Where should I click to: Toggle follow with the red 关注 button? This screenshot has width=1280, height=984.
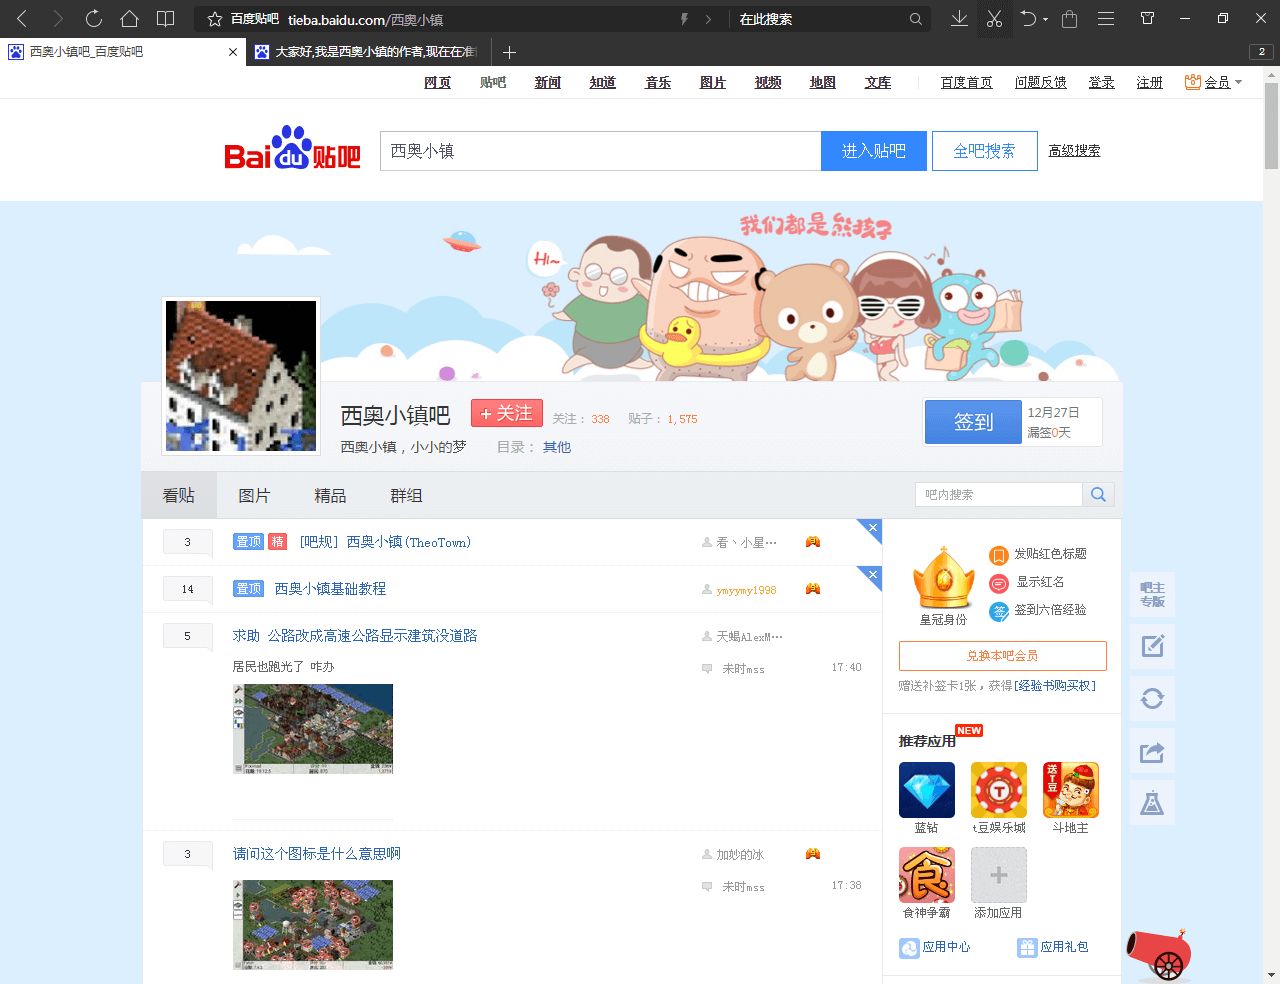coord(507,414)
